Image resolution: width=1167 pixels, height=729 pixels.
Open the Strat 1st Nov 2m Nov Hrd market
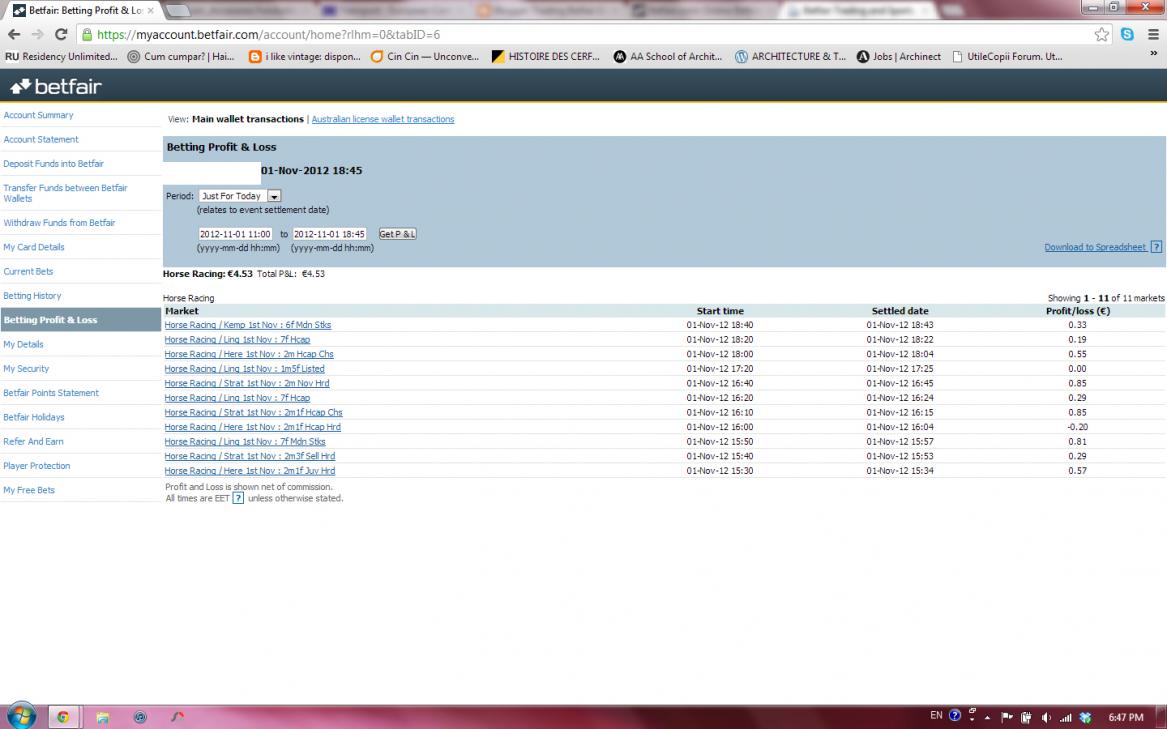tap(247, 383)
